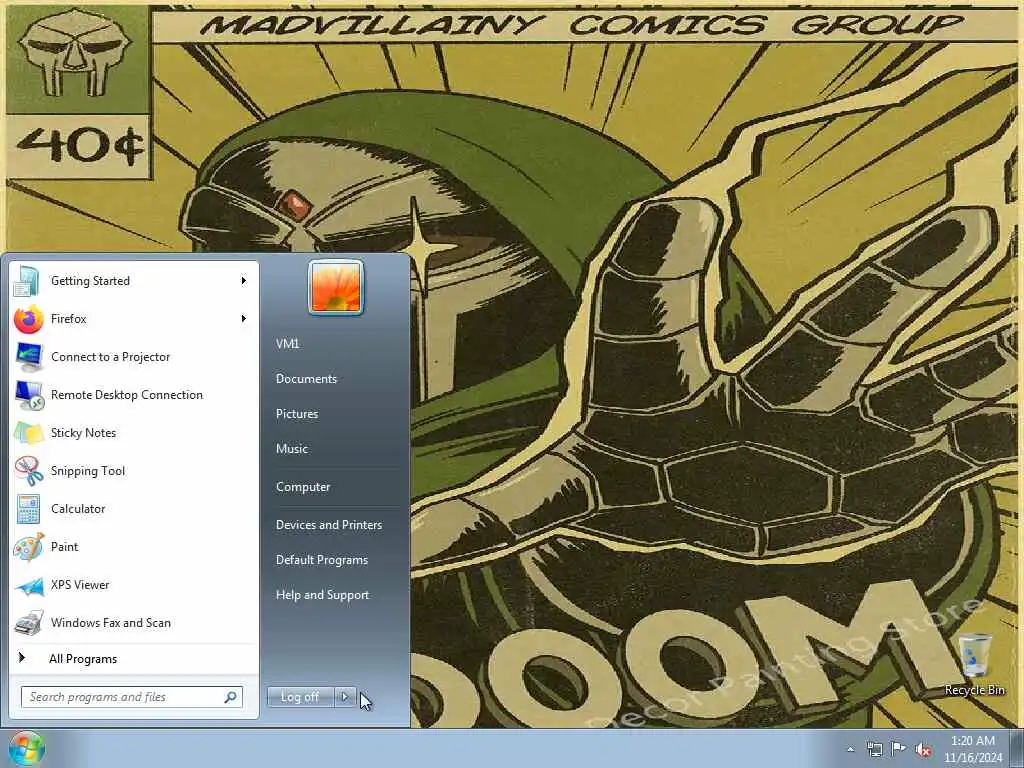Click the Sticky Notes label
Viewport: 1024px width, 768px height.
pos(84,433)
